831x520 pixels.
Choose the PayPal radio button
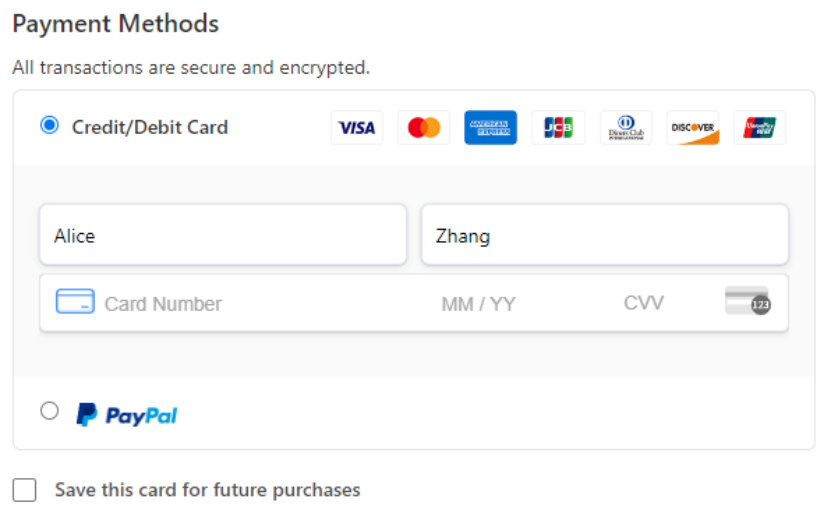(x=50, y=411)
